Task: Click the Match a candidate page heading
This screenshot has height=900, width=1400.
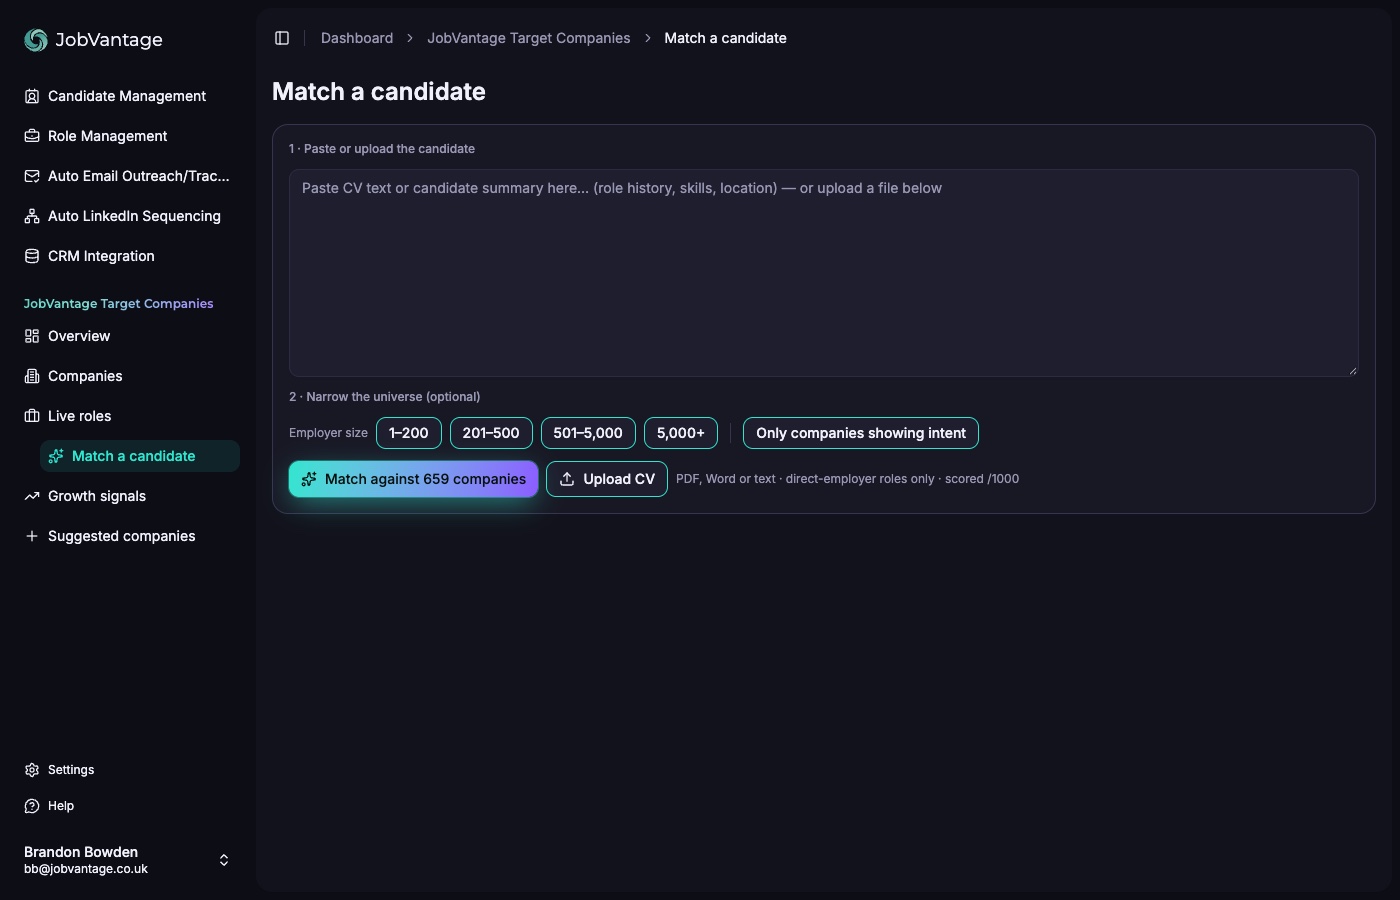Action: [379, 91]
